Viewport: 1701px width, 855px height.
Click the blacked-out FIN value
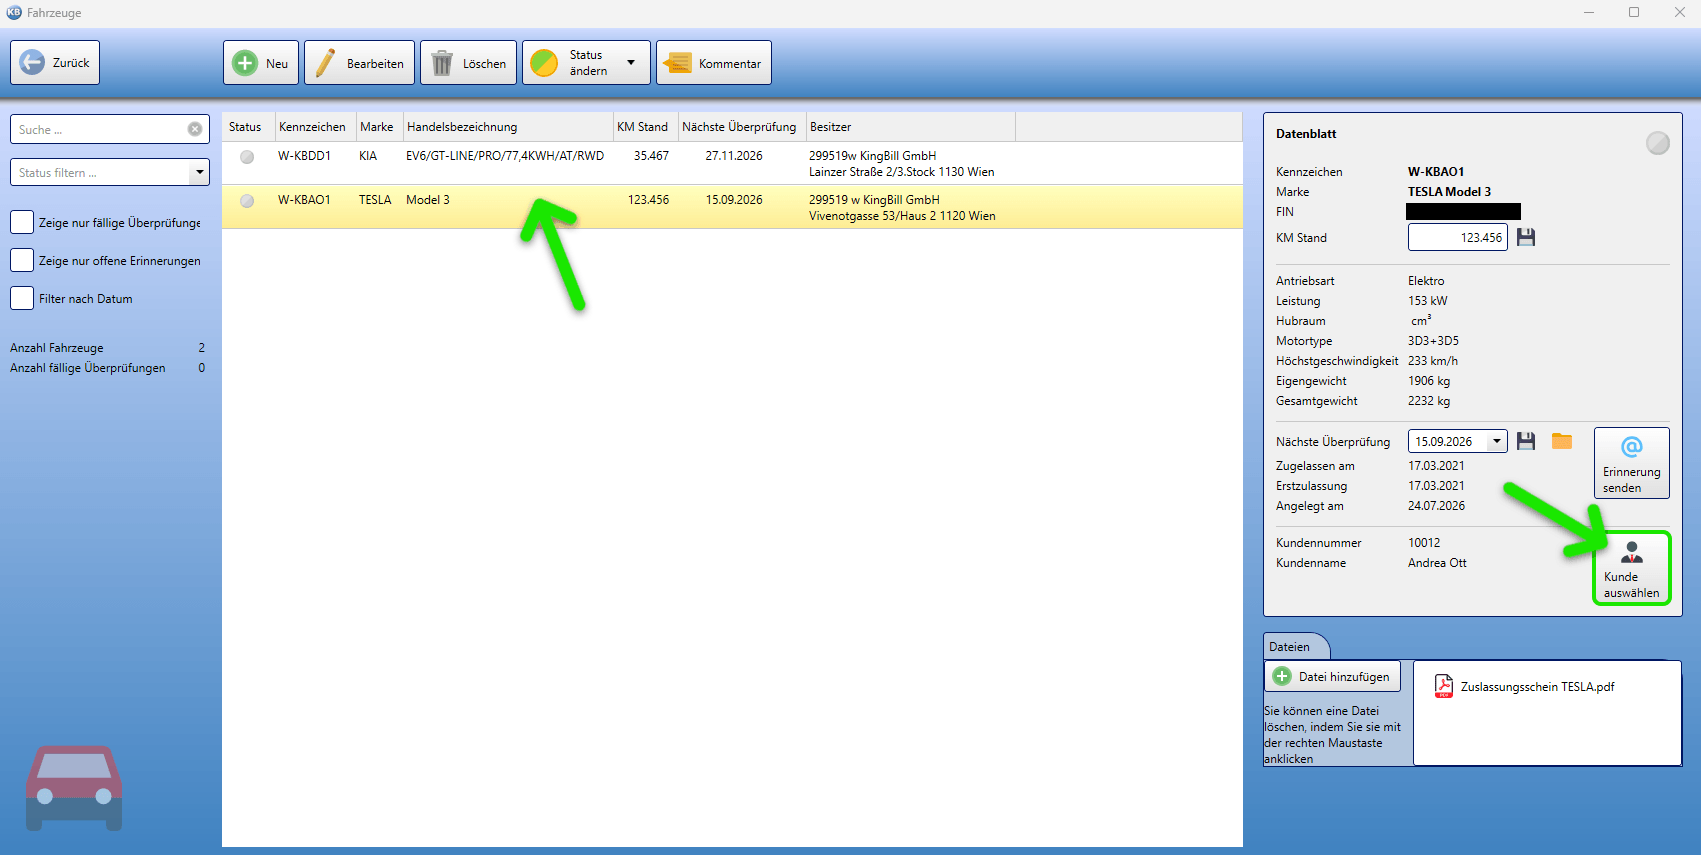point(1463,211)
